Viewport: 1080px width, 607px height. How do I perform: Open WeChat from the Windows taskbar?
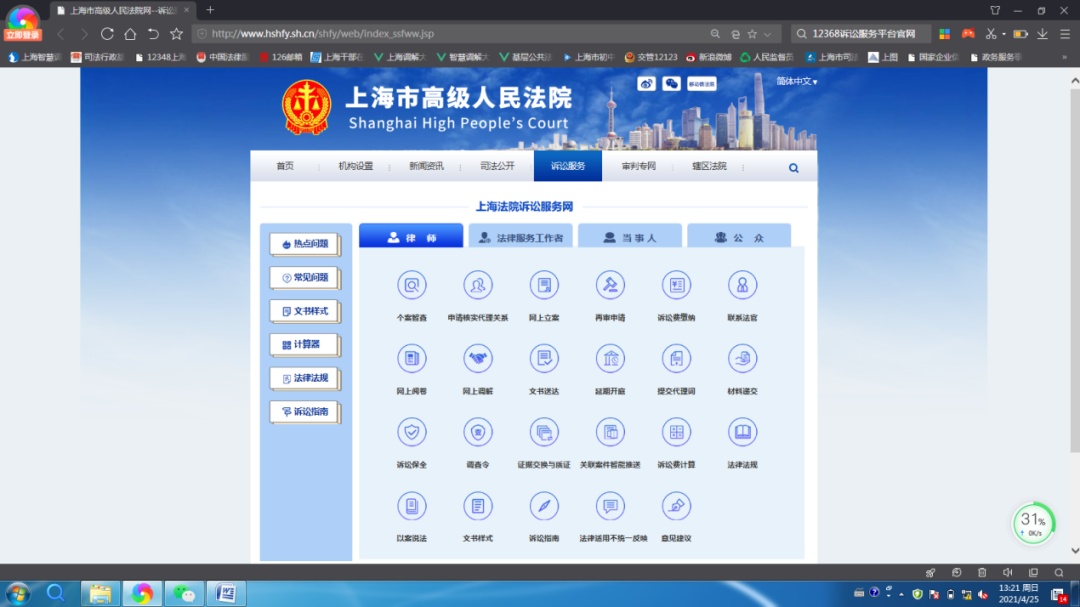pos(184,594)
